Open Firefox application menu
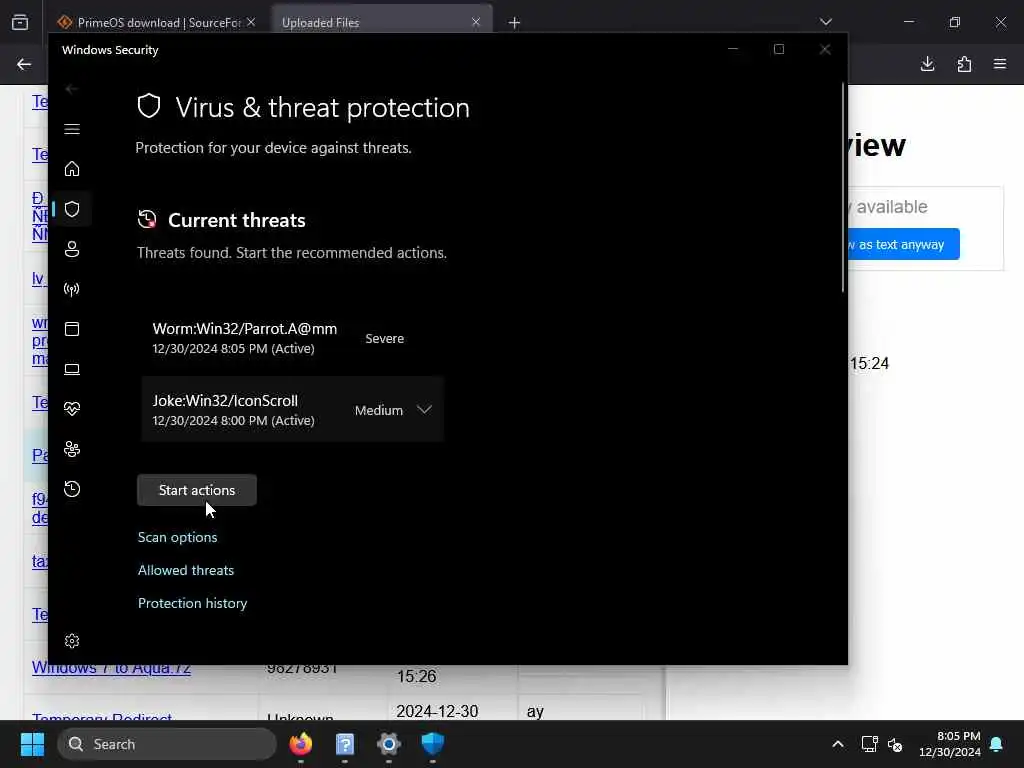Image resolution: width=1024 pixels, height=768 pixels. [1000, 64]
